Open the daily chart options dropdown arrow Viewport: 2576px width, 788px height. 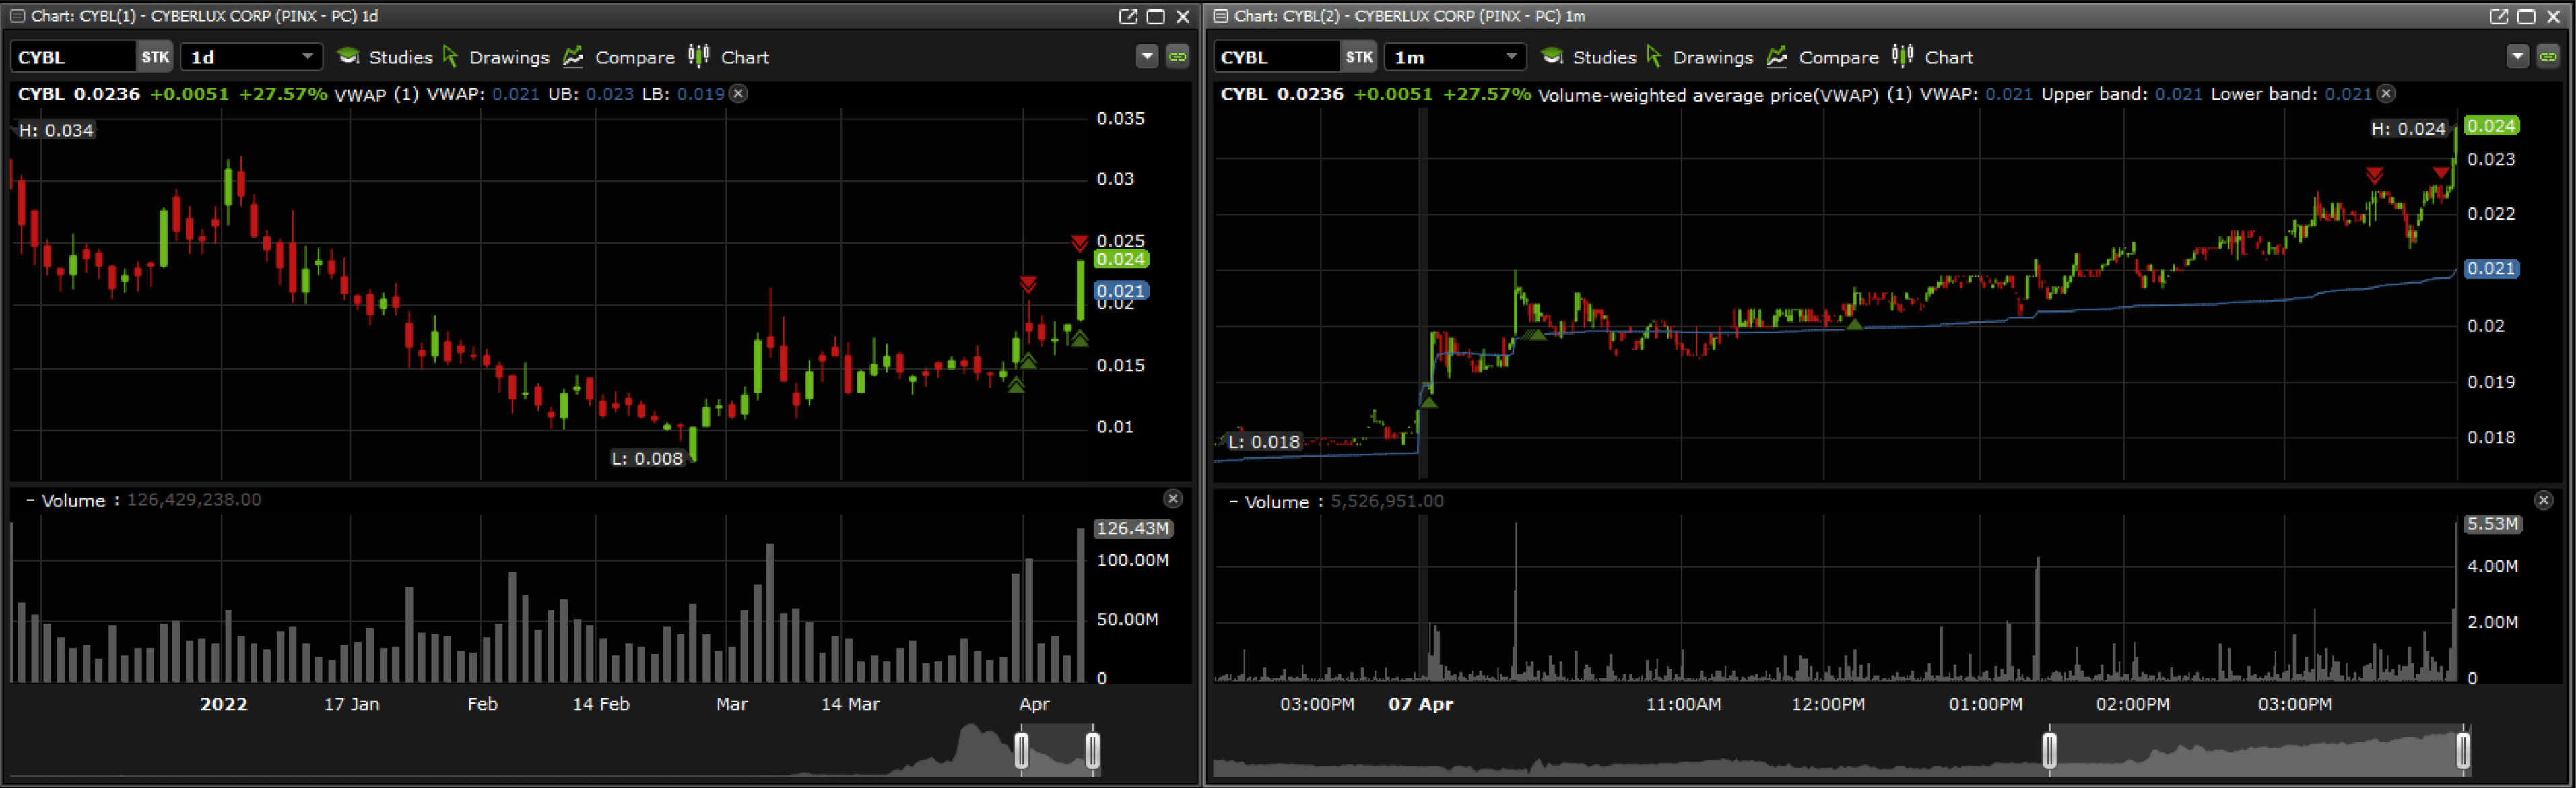(1147, 57)
